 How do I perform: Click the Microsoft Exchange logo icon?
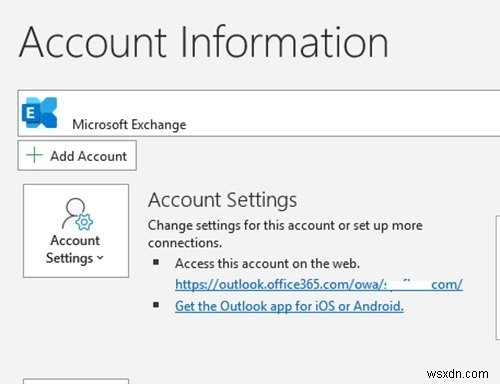(39, 113)
